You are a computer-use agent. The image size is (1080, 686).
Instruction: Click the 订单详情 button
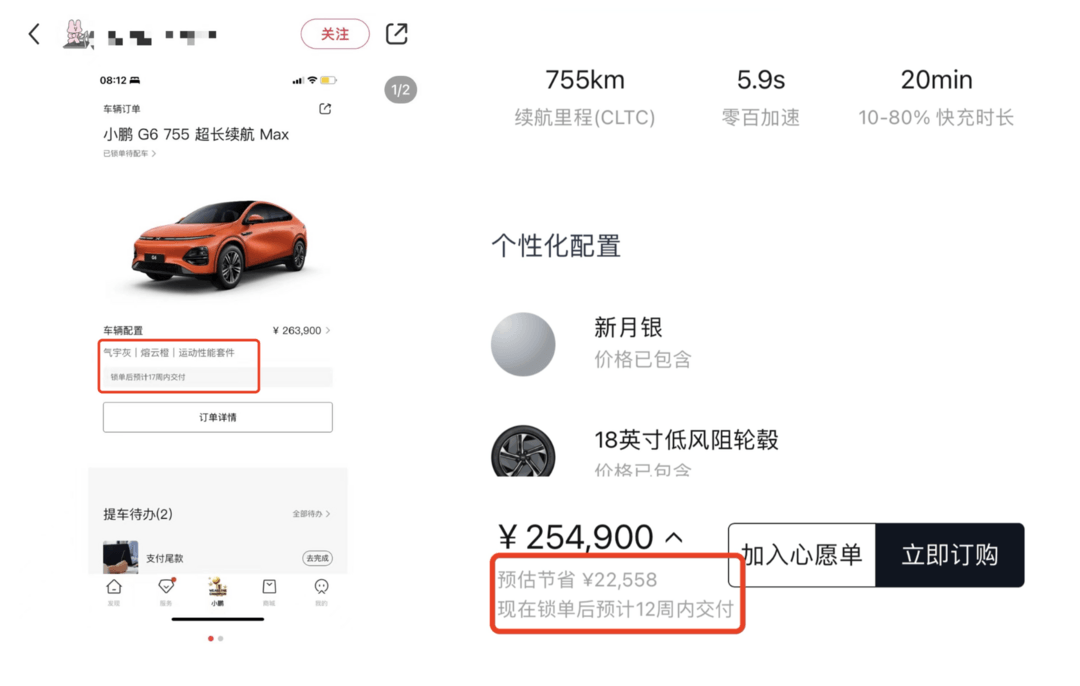(x=218, y=417)
